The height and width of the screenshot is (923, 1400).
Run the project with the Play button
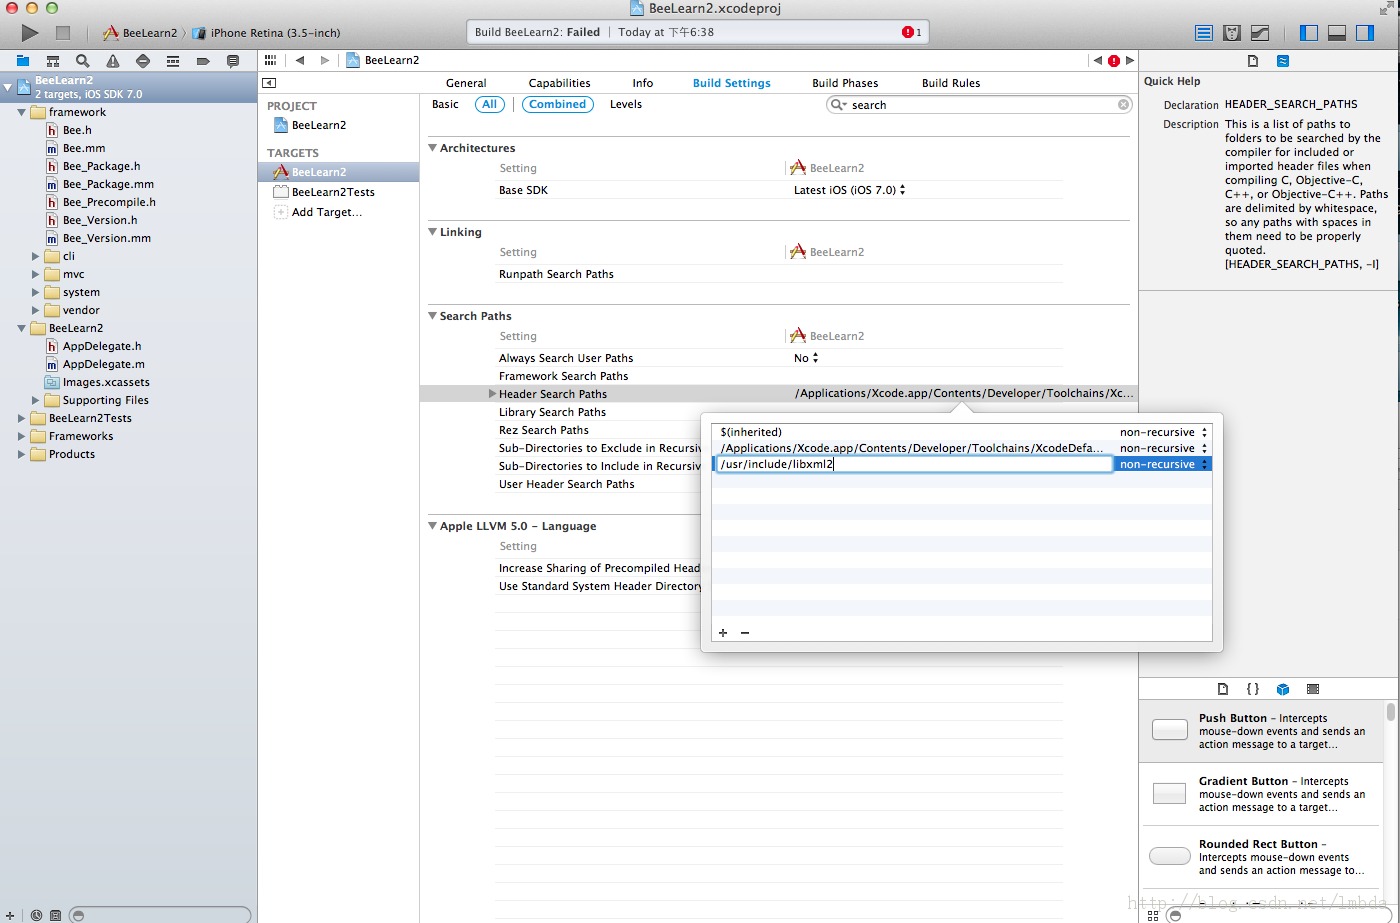pyautogui.click(x=29, y=33)
